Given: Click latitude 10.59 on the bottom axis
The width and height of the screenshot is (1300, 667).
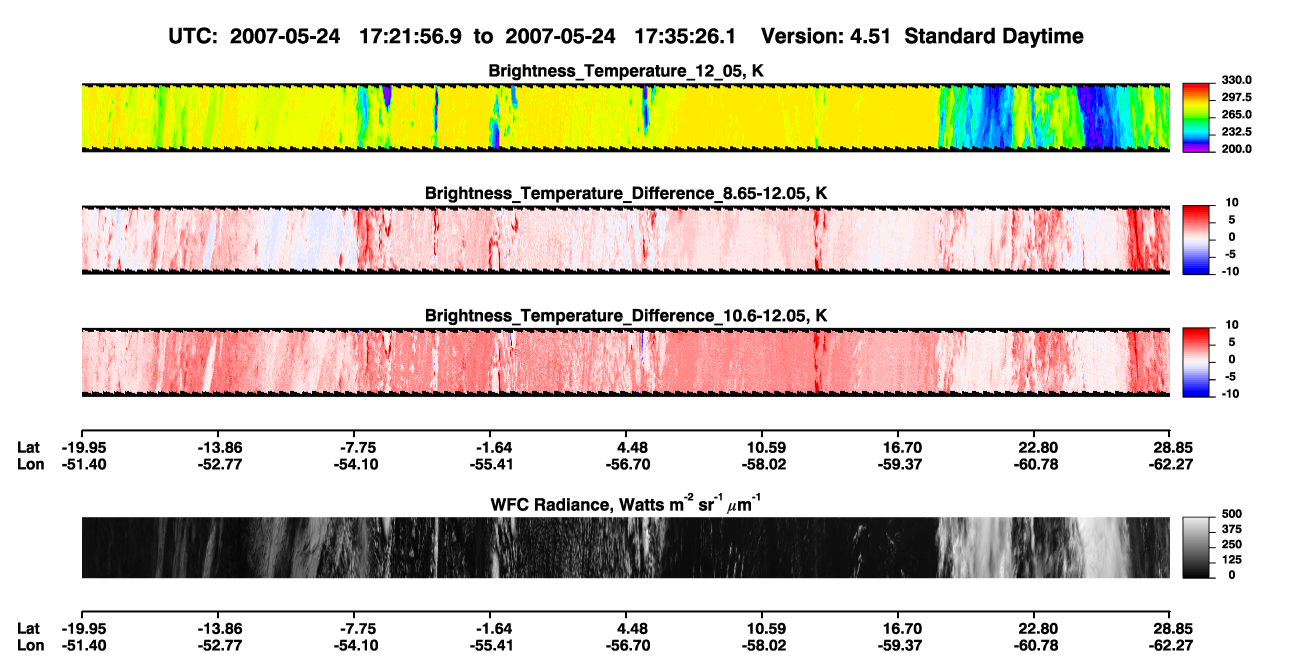Looking at the screenshot, I should [x=762, y=629].
